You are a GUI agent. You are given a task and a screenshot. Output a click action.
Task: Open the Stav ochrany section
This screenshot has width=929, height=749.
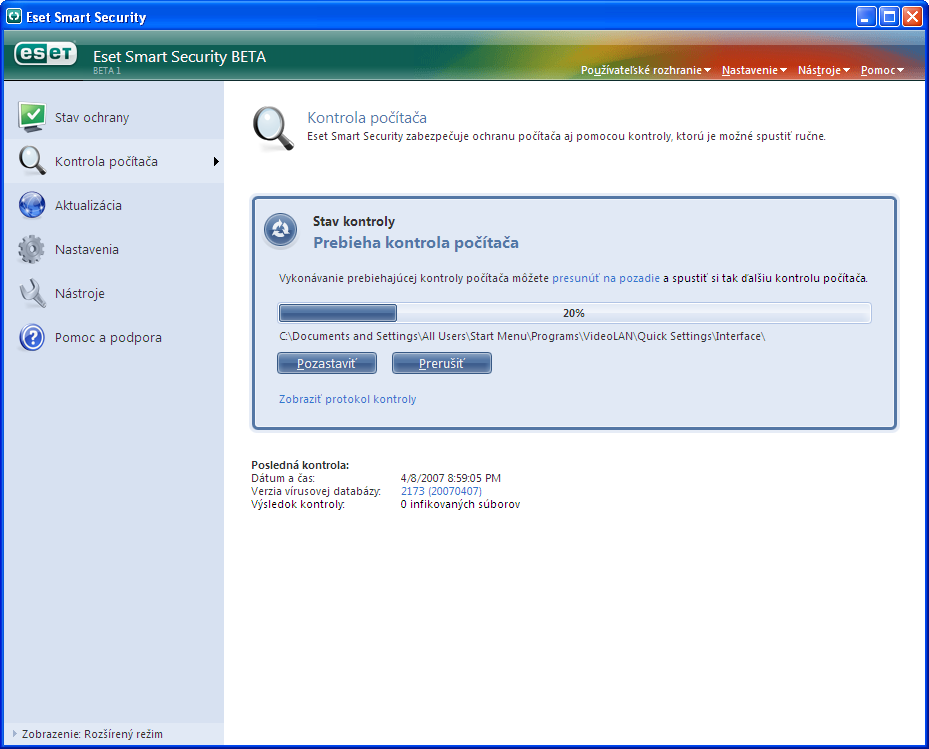point(114,117)
